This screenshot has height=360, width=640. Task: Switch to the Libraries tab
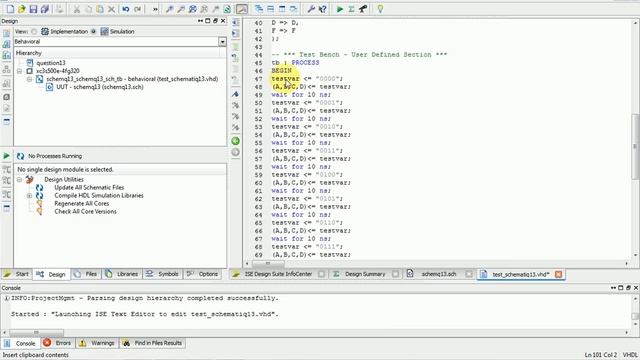(x=122, y=274)
